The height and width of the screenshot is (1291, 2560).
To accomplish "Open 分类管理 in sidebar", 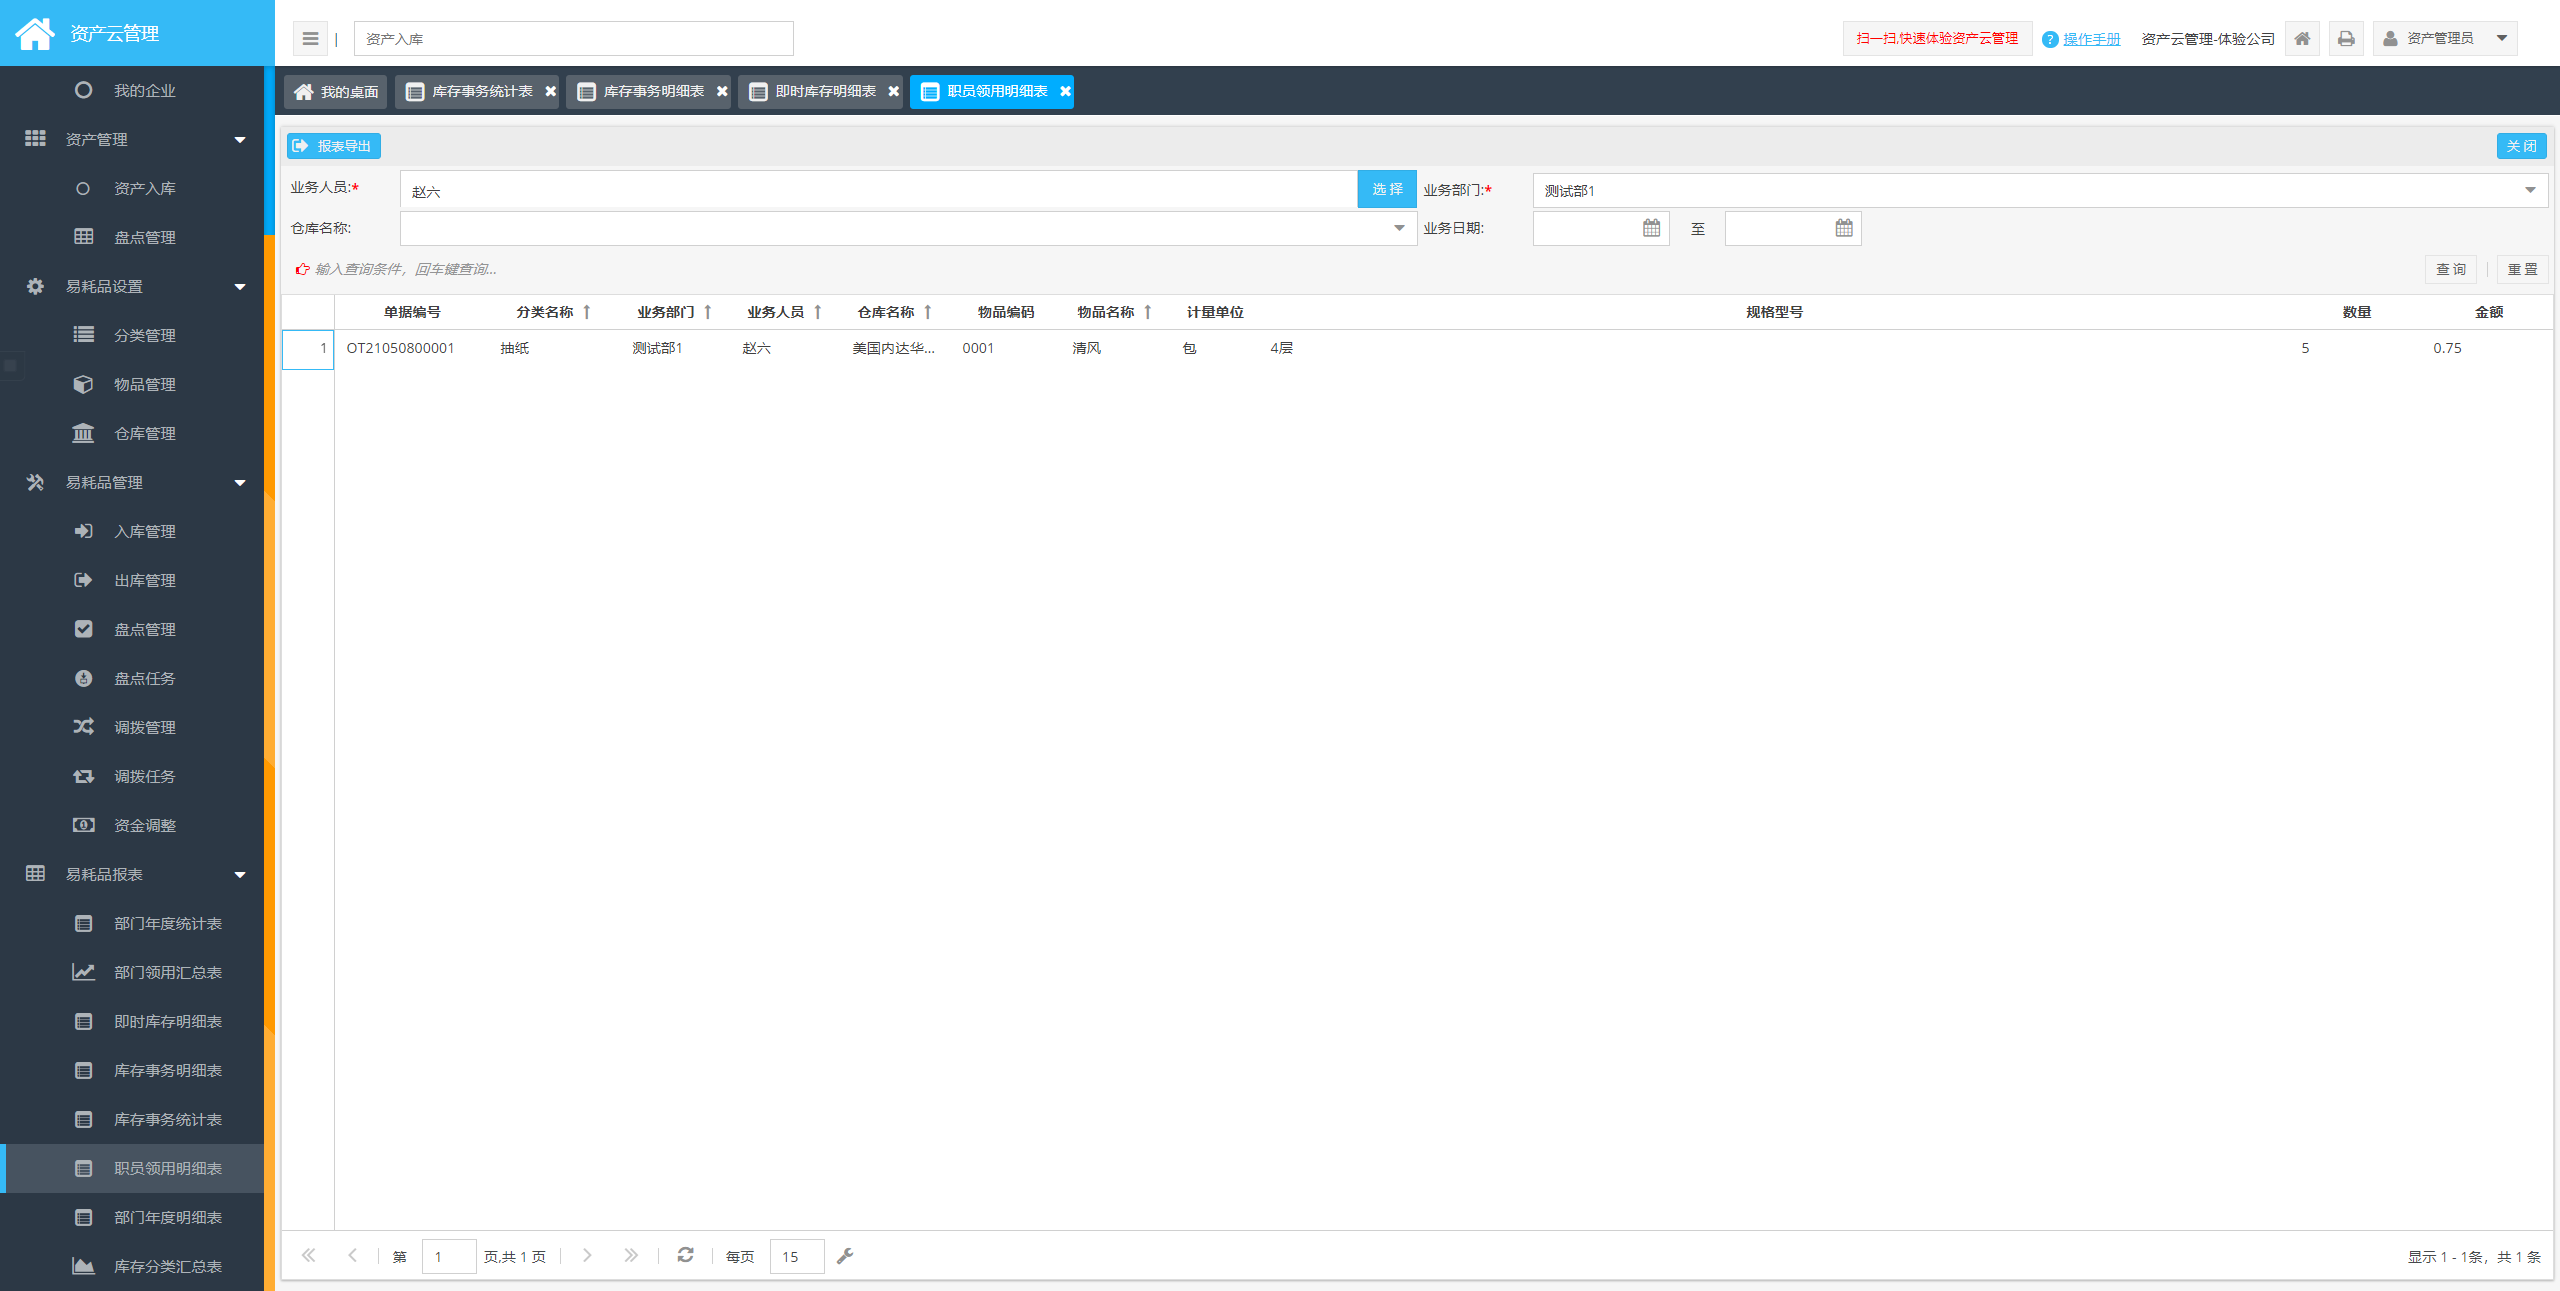I will [132, 335].
